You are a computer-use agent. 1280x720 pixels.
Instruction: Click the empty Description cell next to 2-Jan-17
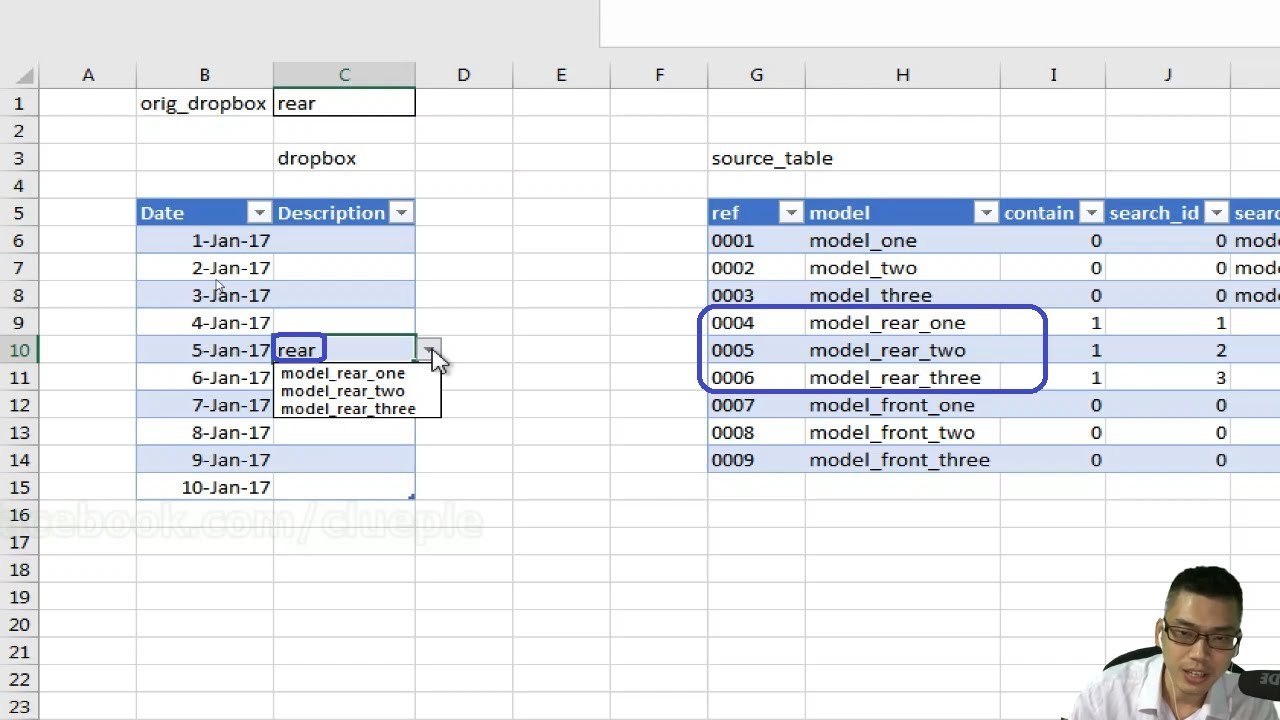click(x=344, y=268)
